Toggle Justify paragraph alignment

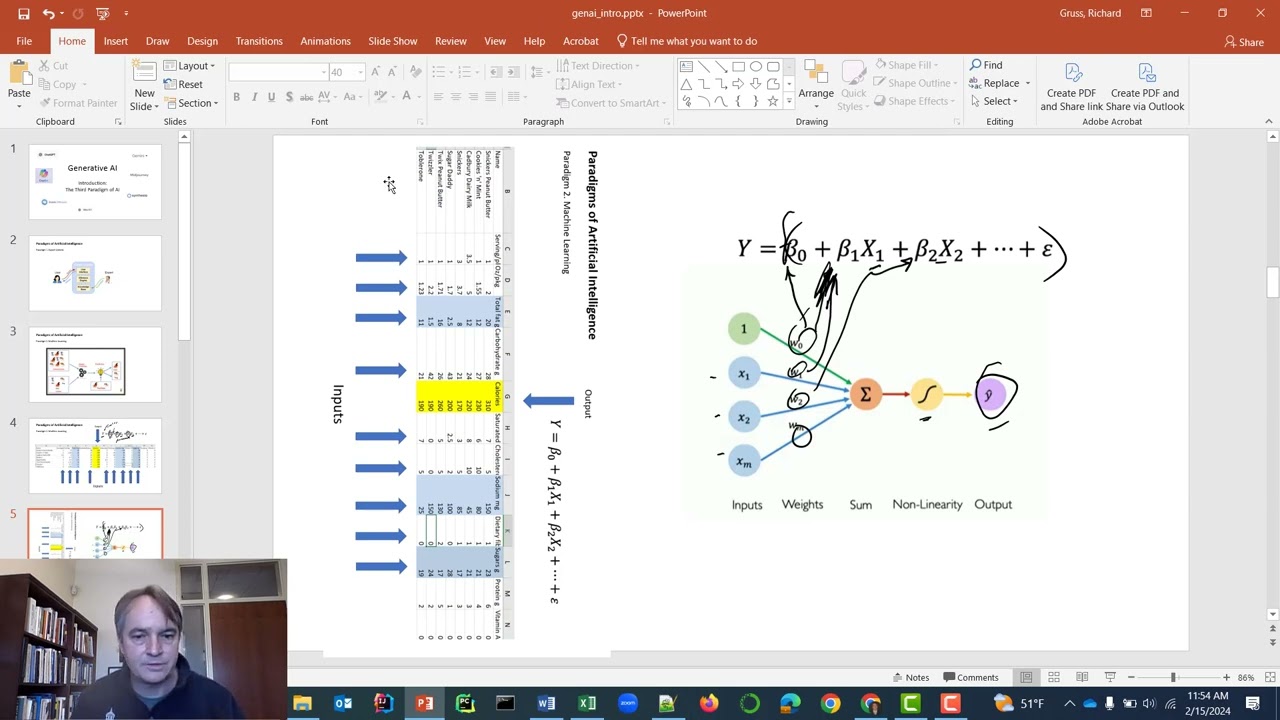point(490,97)
